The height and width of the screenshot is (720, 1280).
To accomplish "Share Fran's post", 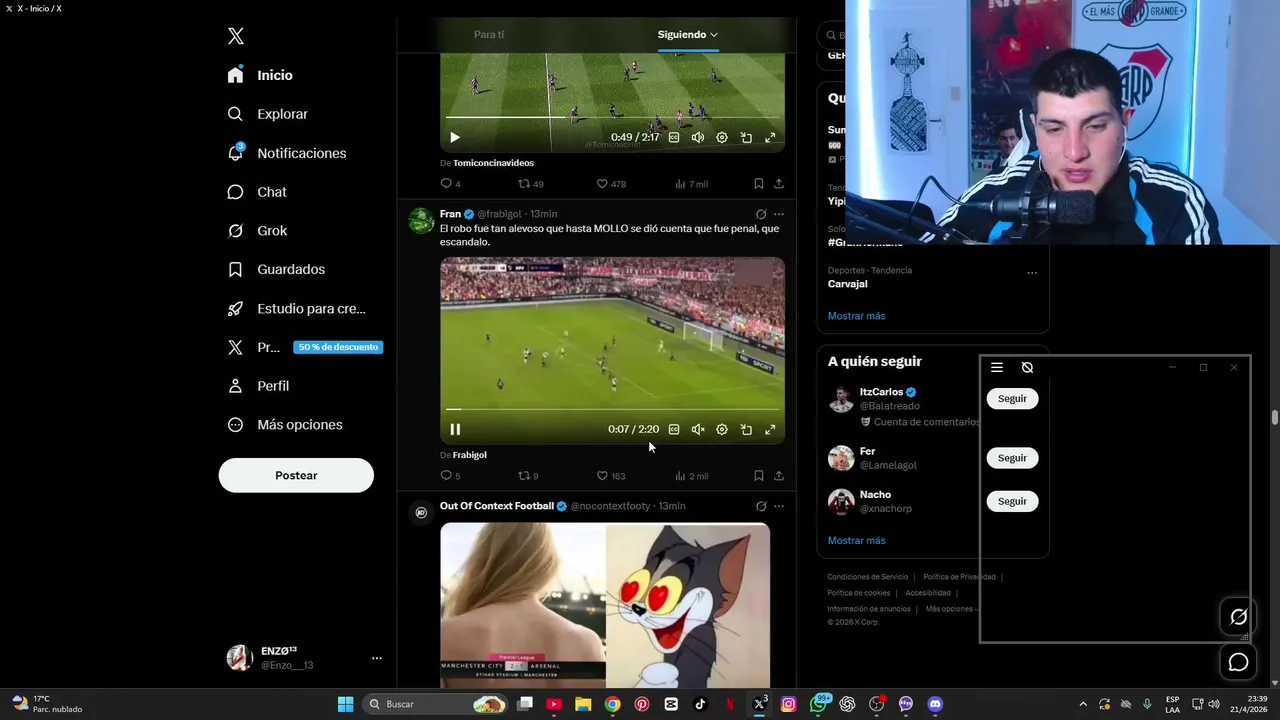I will click(x=779, y=476).
